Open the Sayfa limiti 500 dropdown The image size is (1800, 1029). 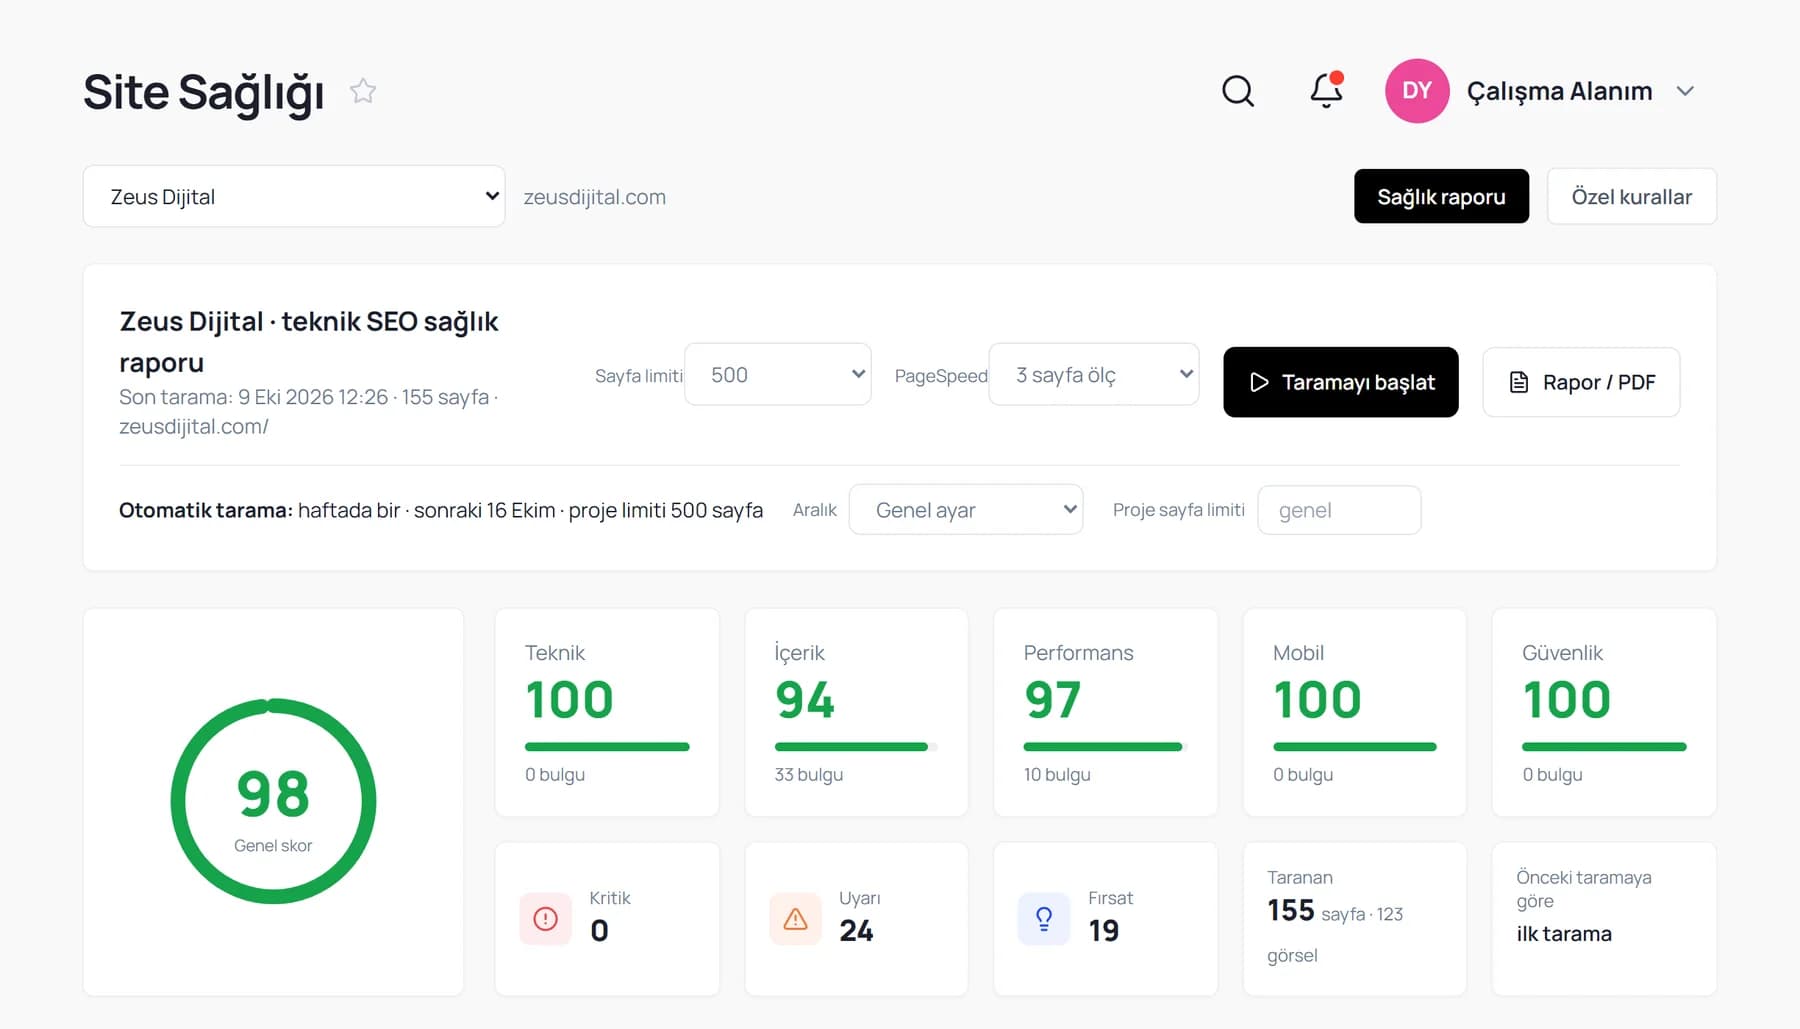778,374
